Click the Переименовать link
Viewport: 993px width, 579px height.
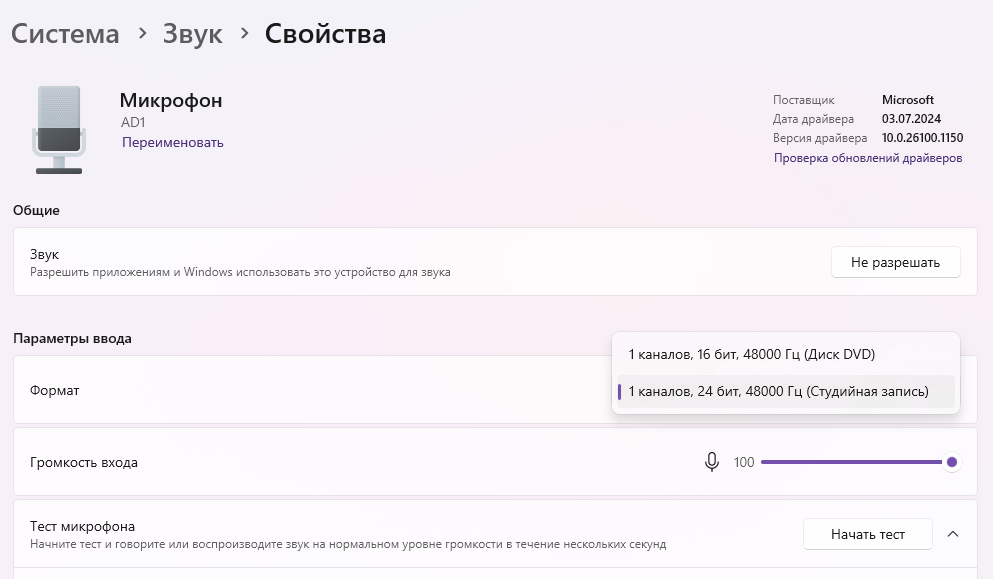(x=173, y=142)
